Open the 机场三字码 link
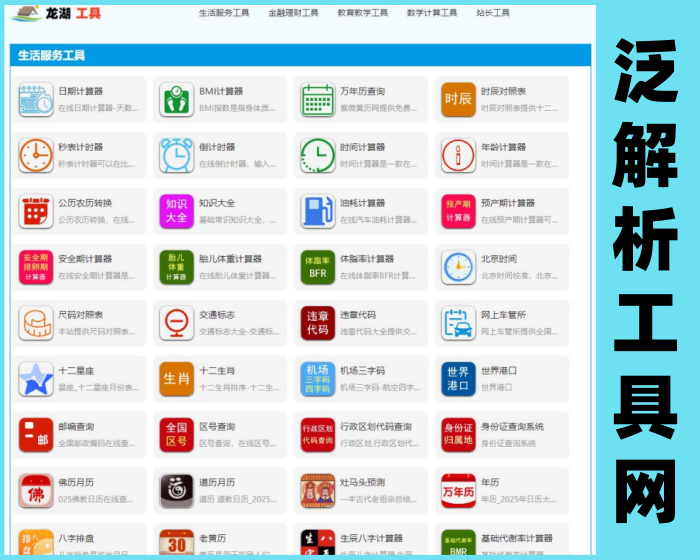 (x=362, y=371)
